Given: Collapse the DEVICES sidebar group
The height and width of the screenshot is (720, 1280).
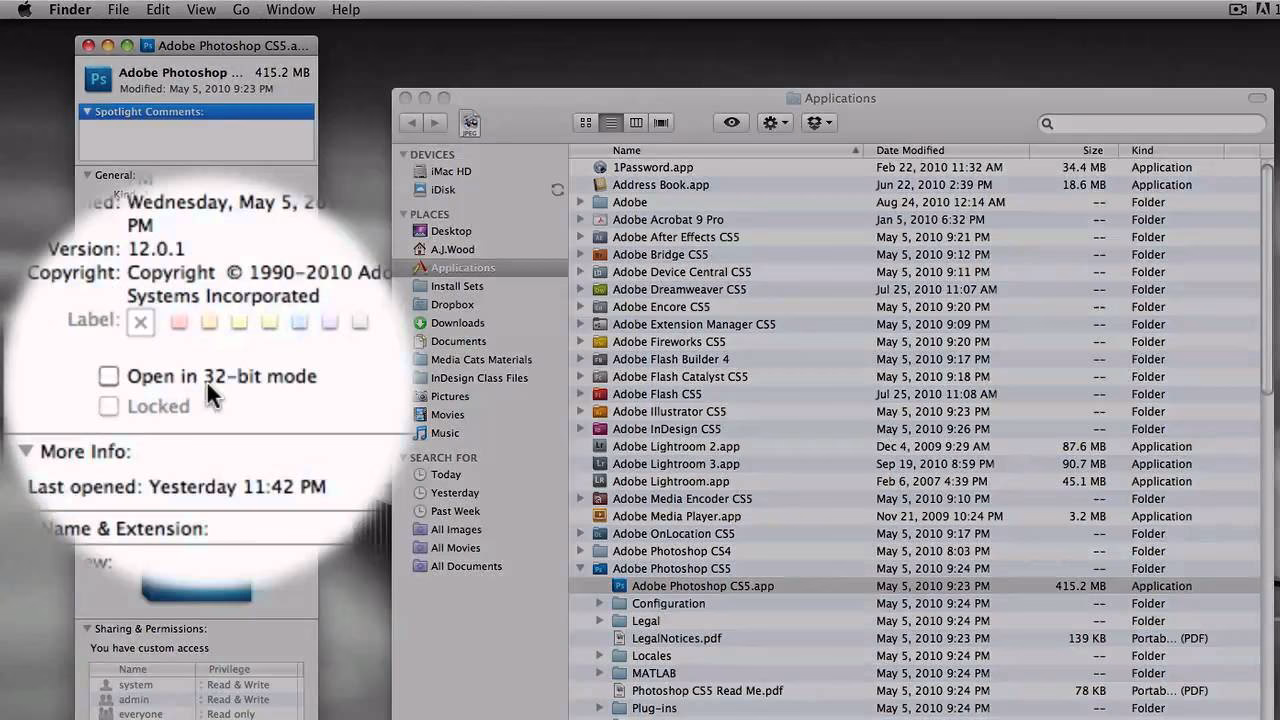Looking at the screenshot, I should (403, 155).
